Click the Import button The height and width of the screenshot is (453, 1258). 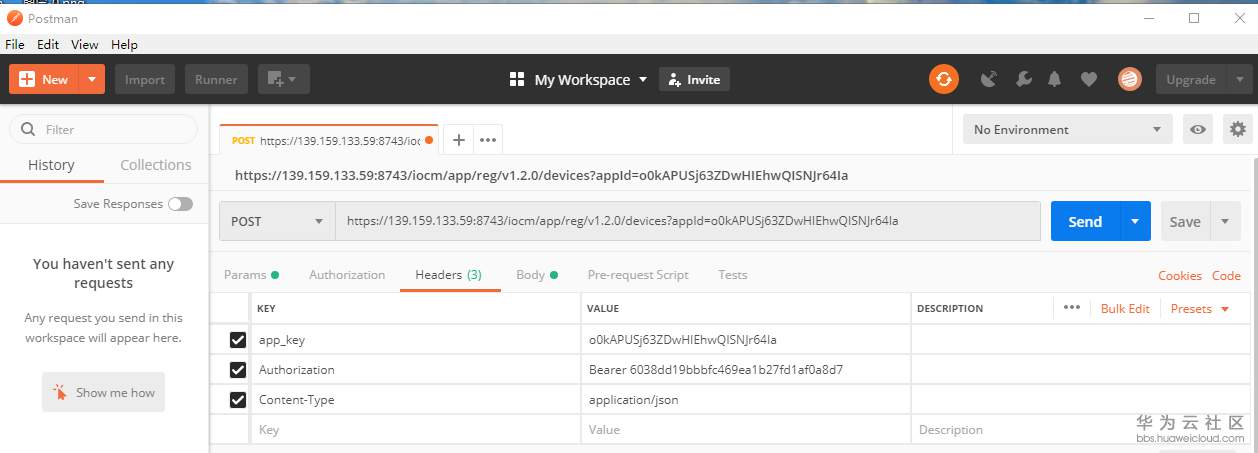145,79
